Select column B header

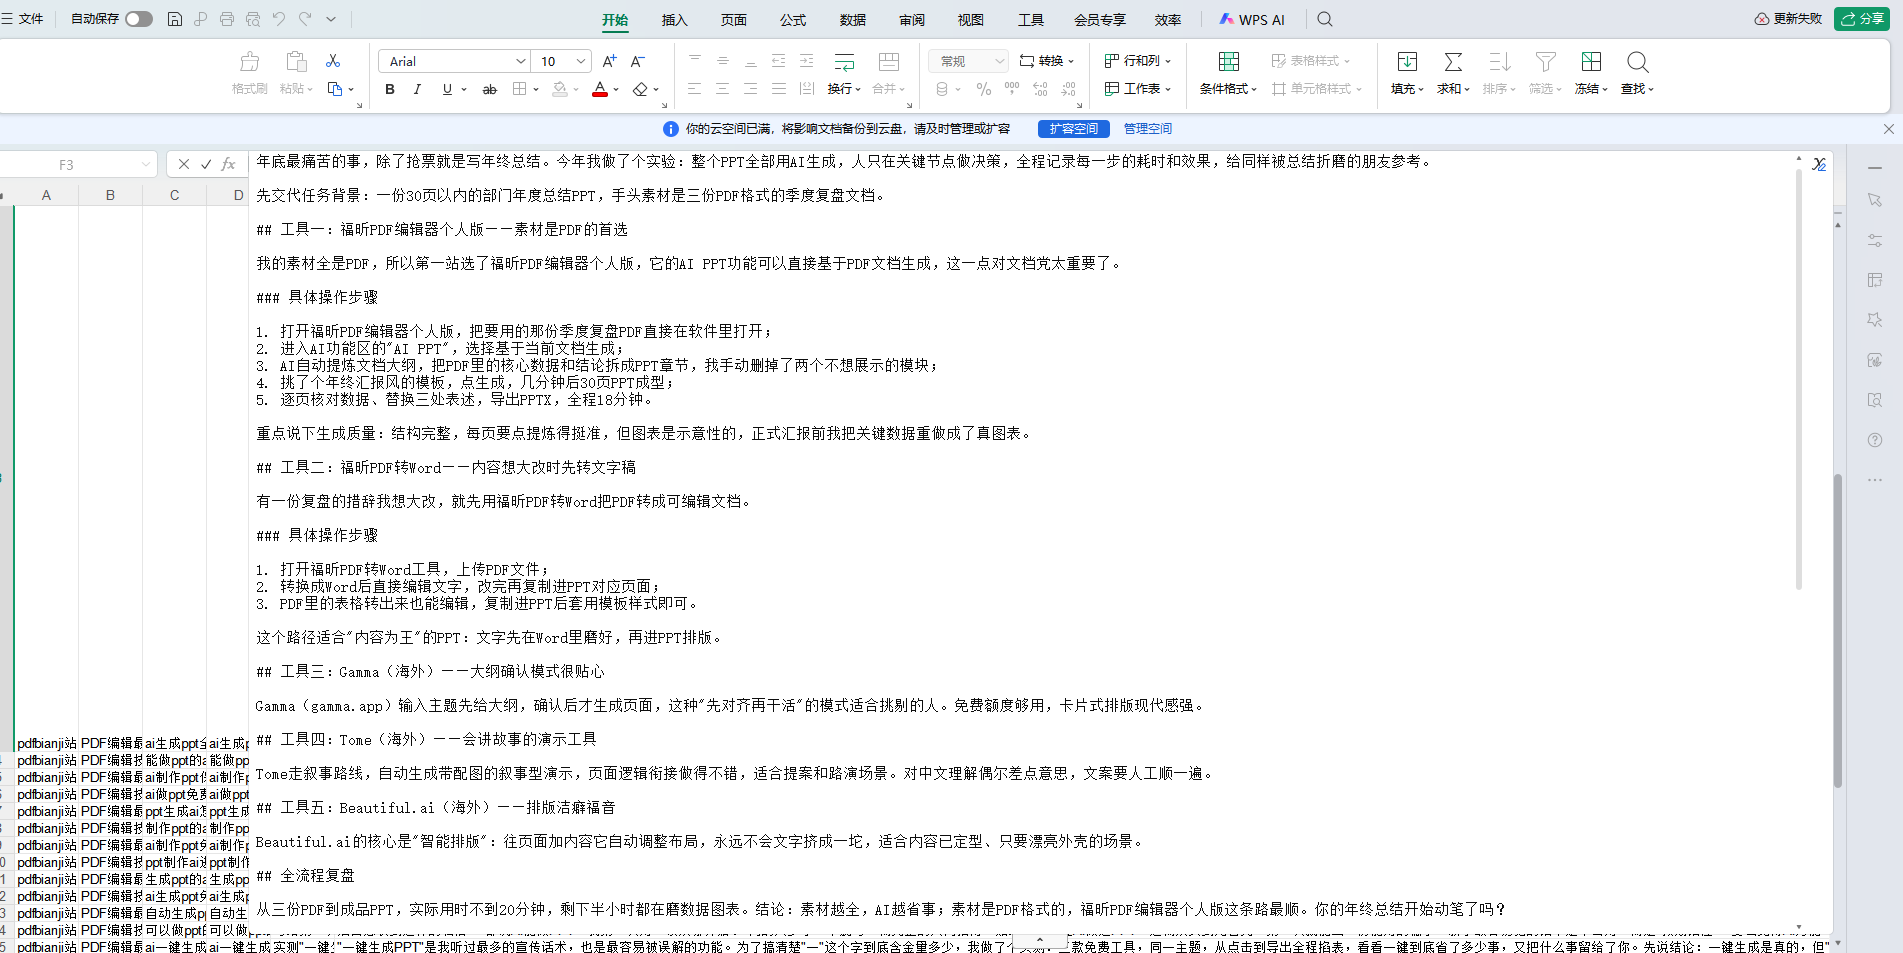110,195
